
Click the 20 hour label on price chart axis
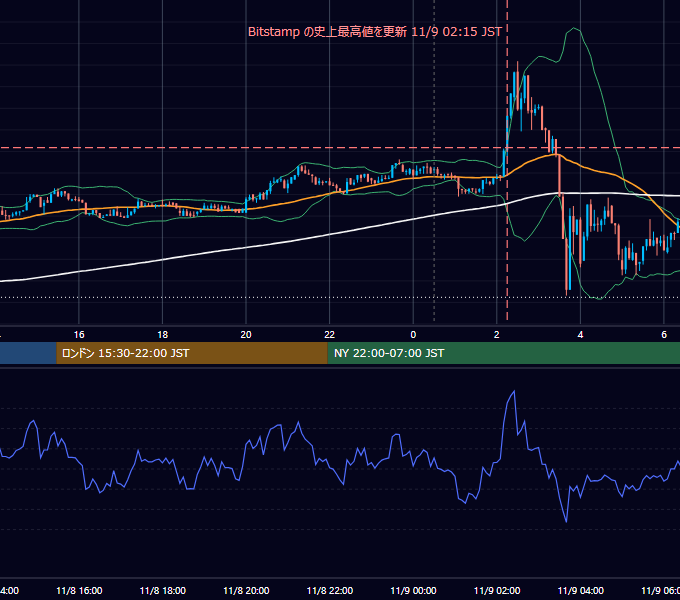[246, 334]
